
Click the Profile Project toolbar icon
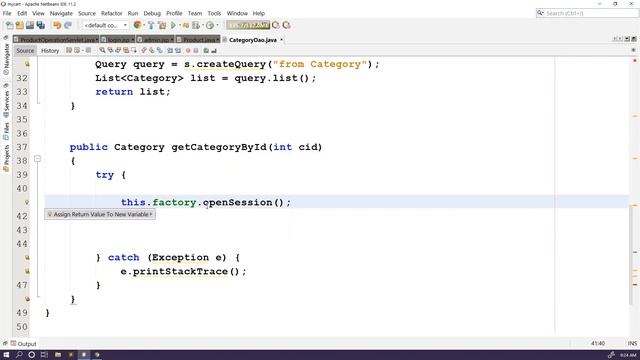click(x=210, y=25)
